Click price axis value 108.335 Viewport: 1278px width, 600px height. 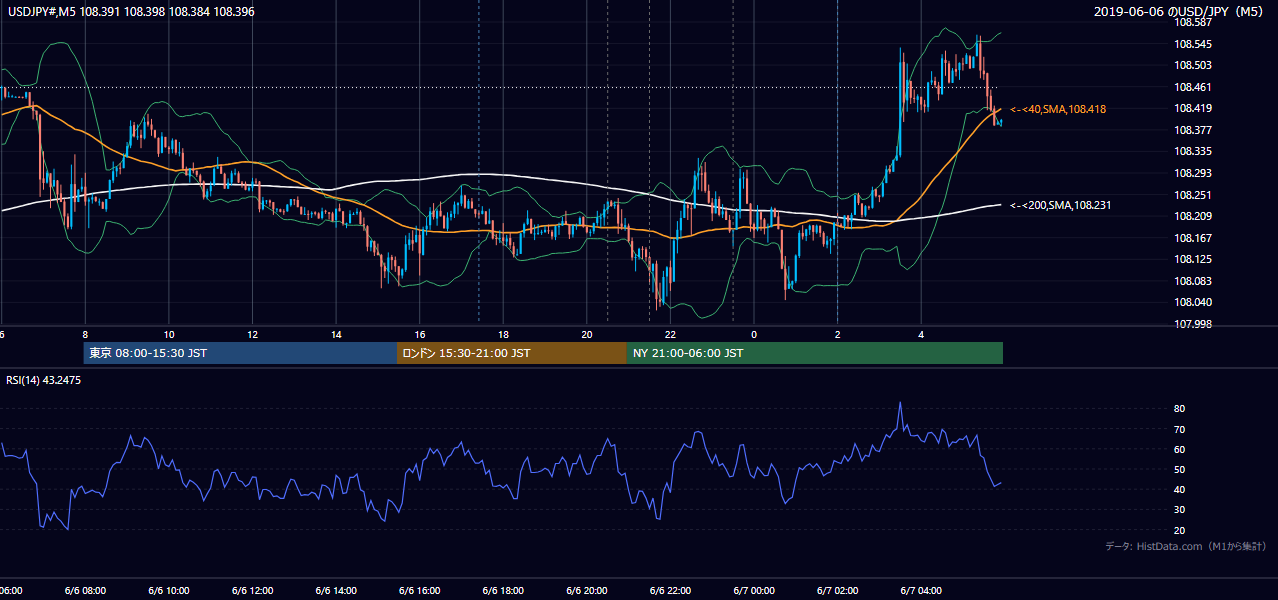click(1193, 151)
